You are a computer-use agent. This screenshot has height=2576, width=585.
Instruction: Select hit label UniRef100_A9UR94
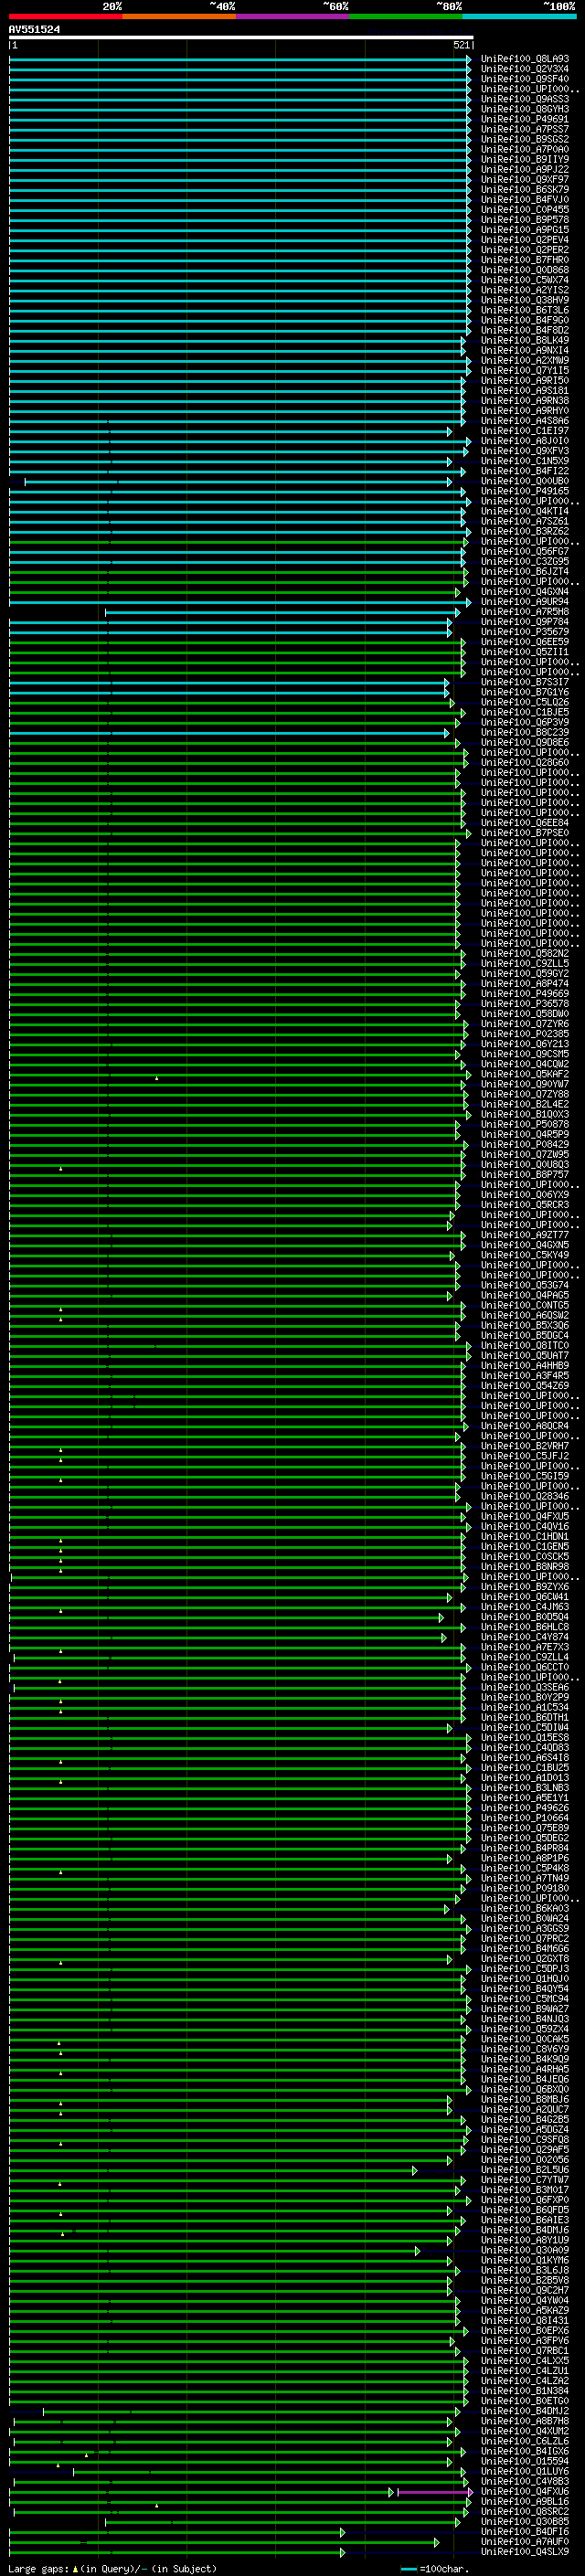coord(525,602)
